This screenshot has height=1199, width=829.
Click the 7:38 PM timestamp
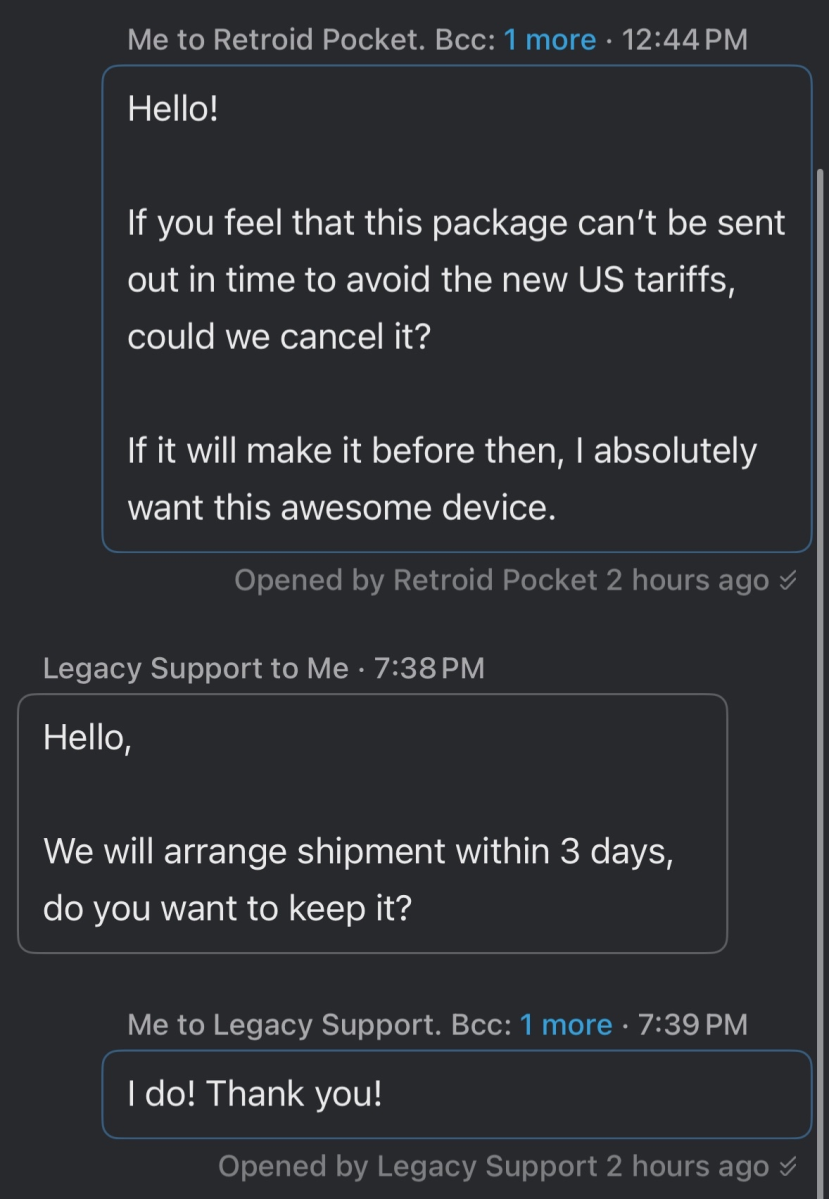click(429, 668)
